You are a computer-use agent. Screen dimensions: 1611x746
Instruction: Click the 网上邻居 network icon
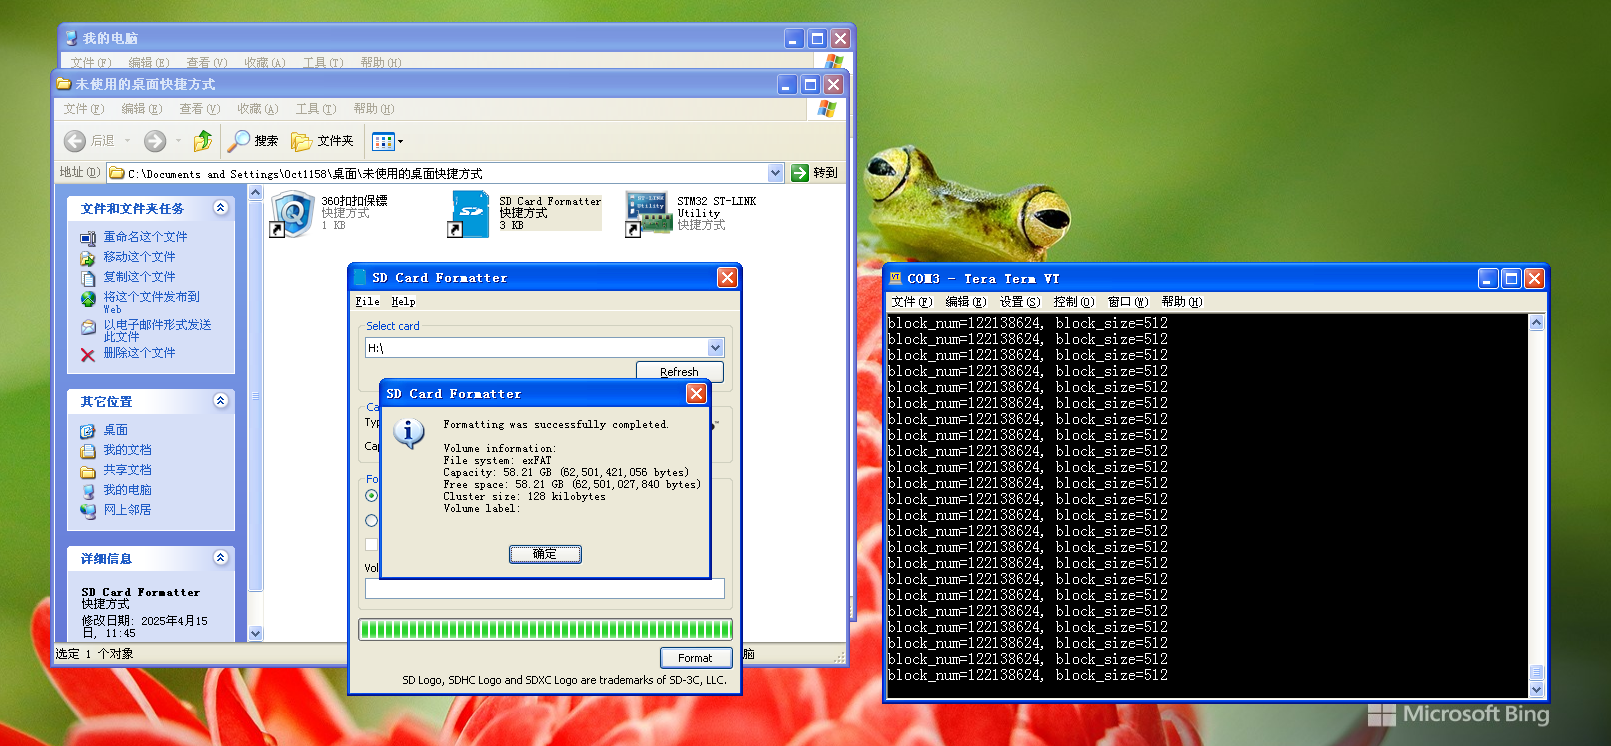[88, 511]
